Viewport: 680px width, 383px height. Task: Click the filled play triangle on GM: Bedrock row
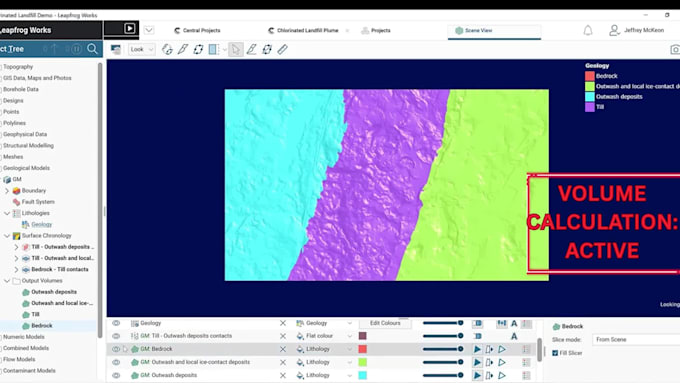point(477,349)
